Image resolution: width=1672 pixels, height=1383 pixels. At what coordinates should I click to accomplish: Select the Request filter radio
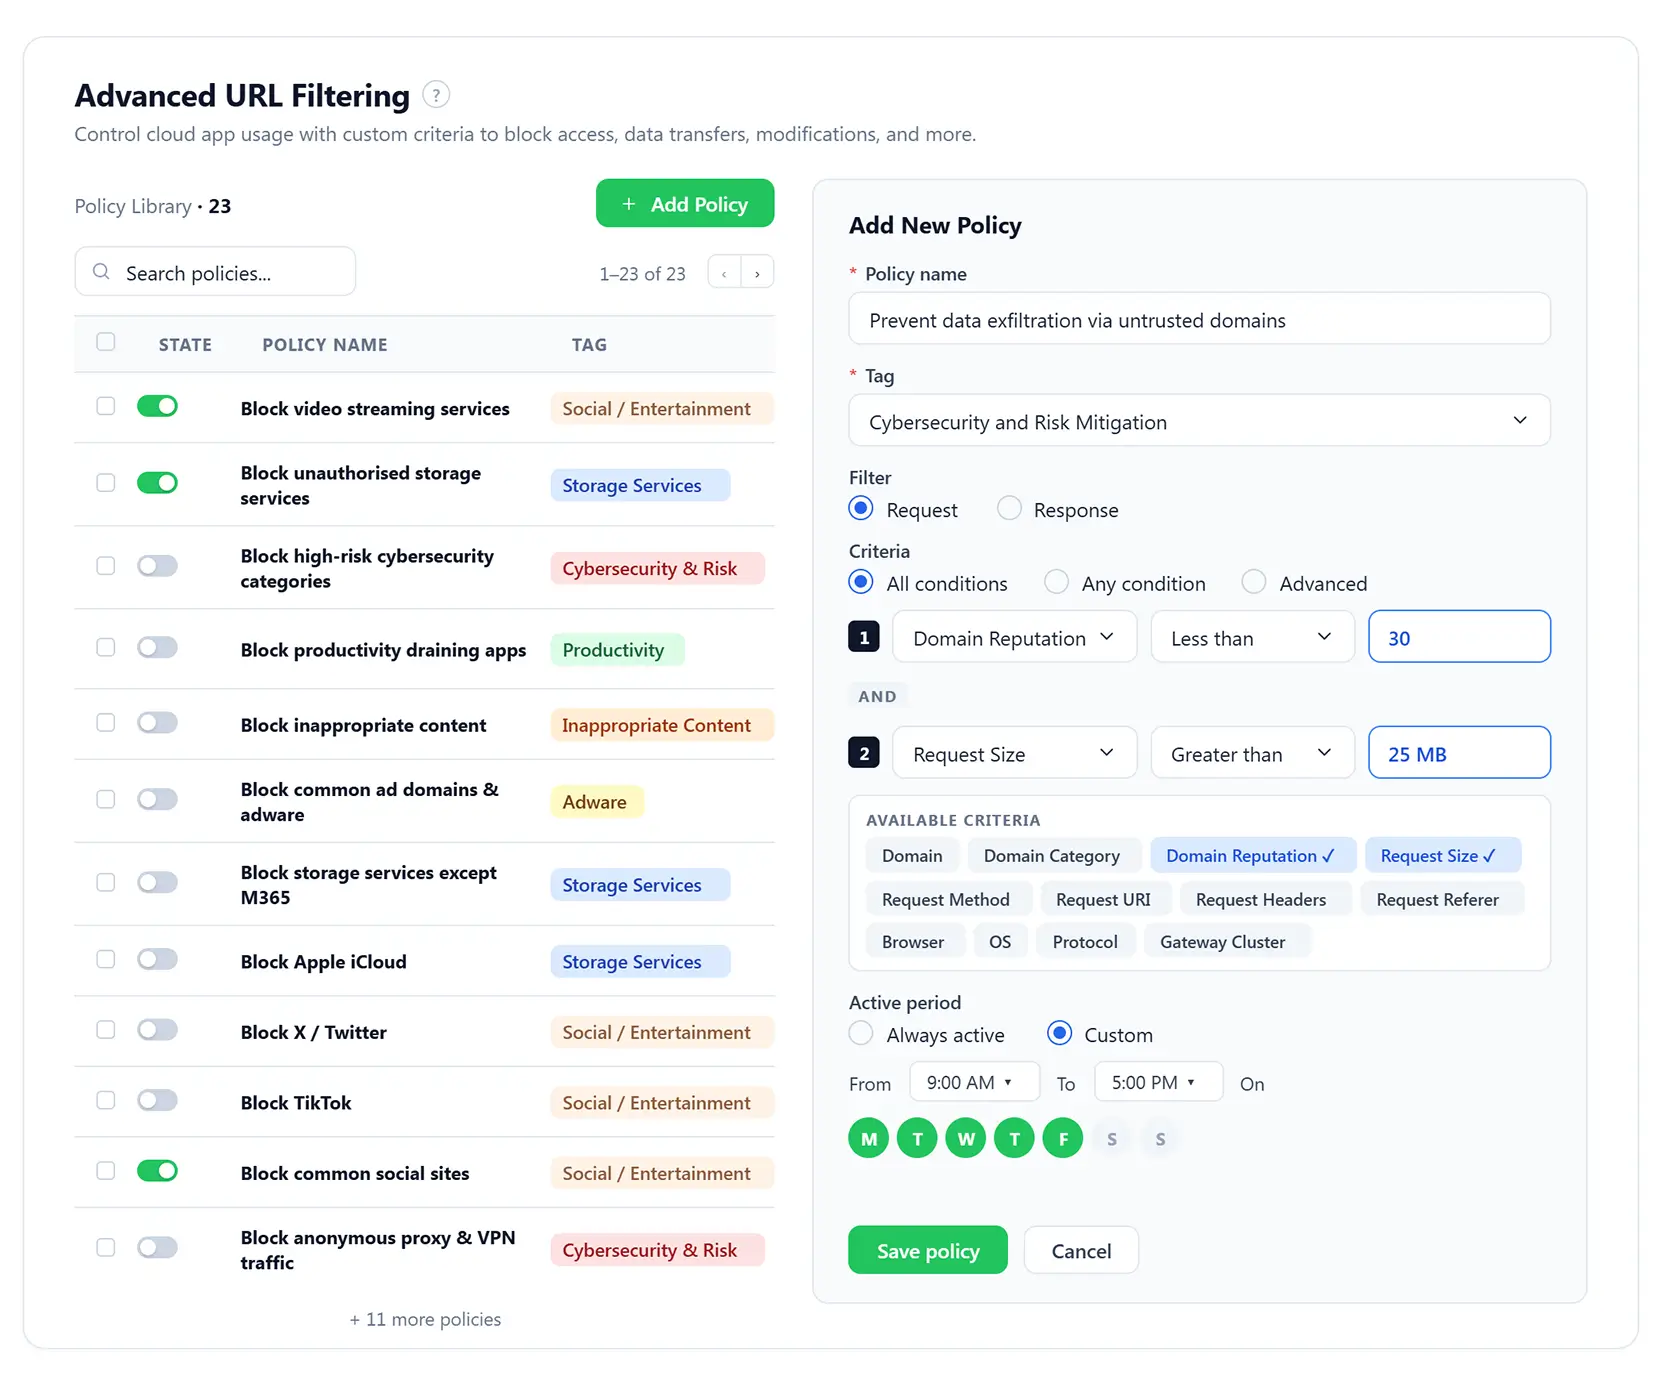pos(861,508)
